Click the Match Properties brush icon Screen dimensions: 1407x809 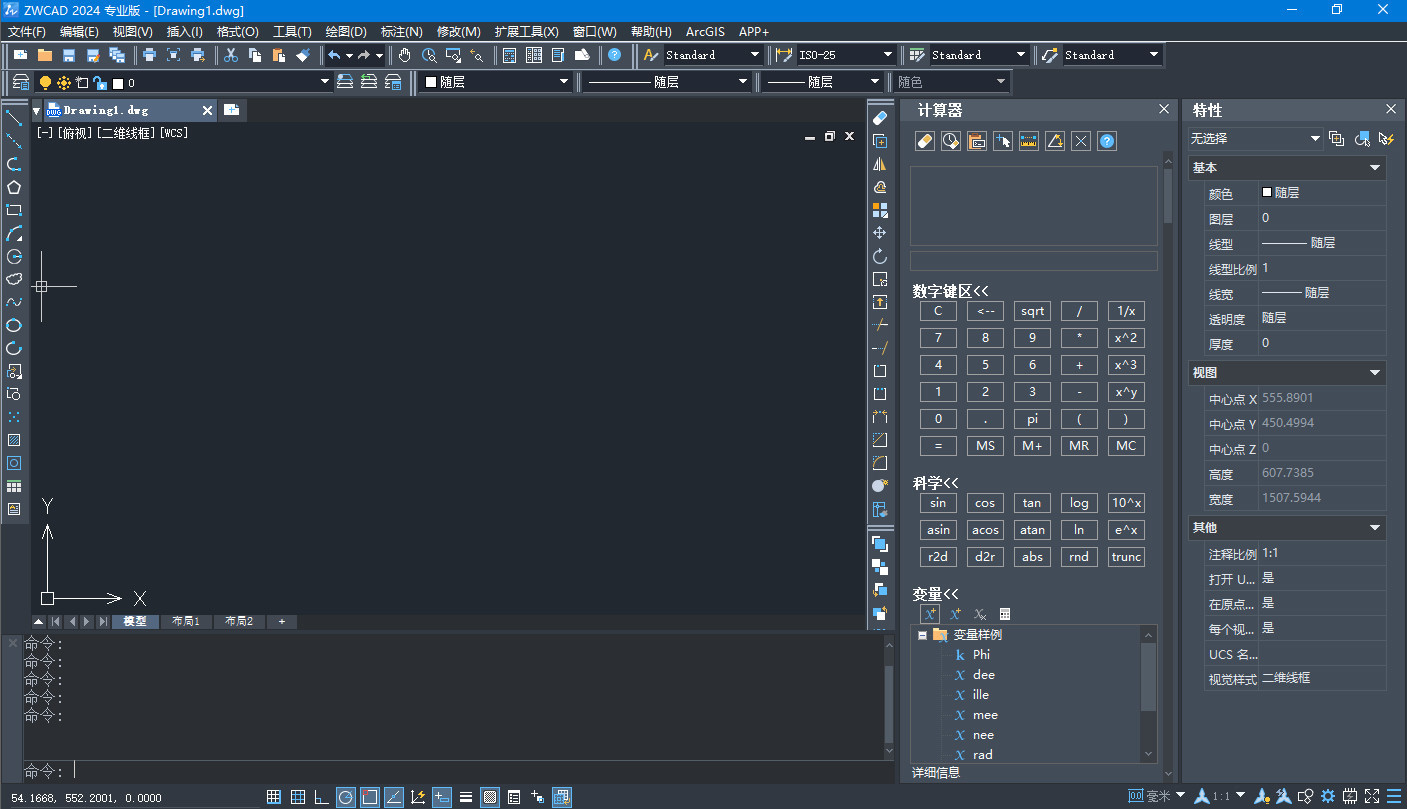303,55
